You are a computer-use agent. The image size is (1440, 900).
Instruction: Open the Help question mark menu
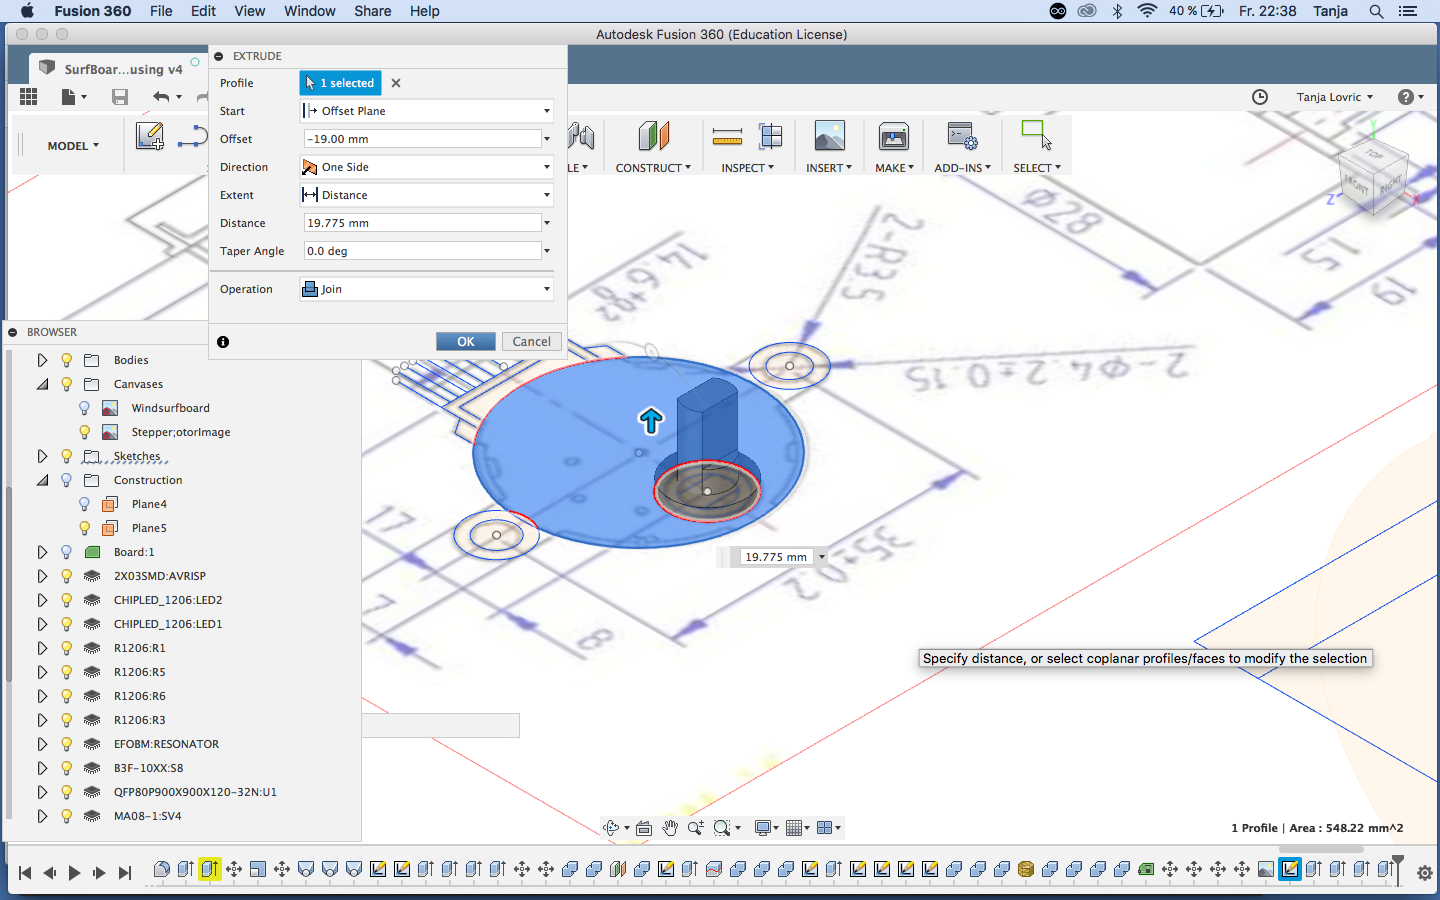coord(1410,97)
